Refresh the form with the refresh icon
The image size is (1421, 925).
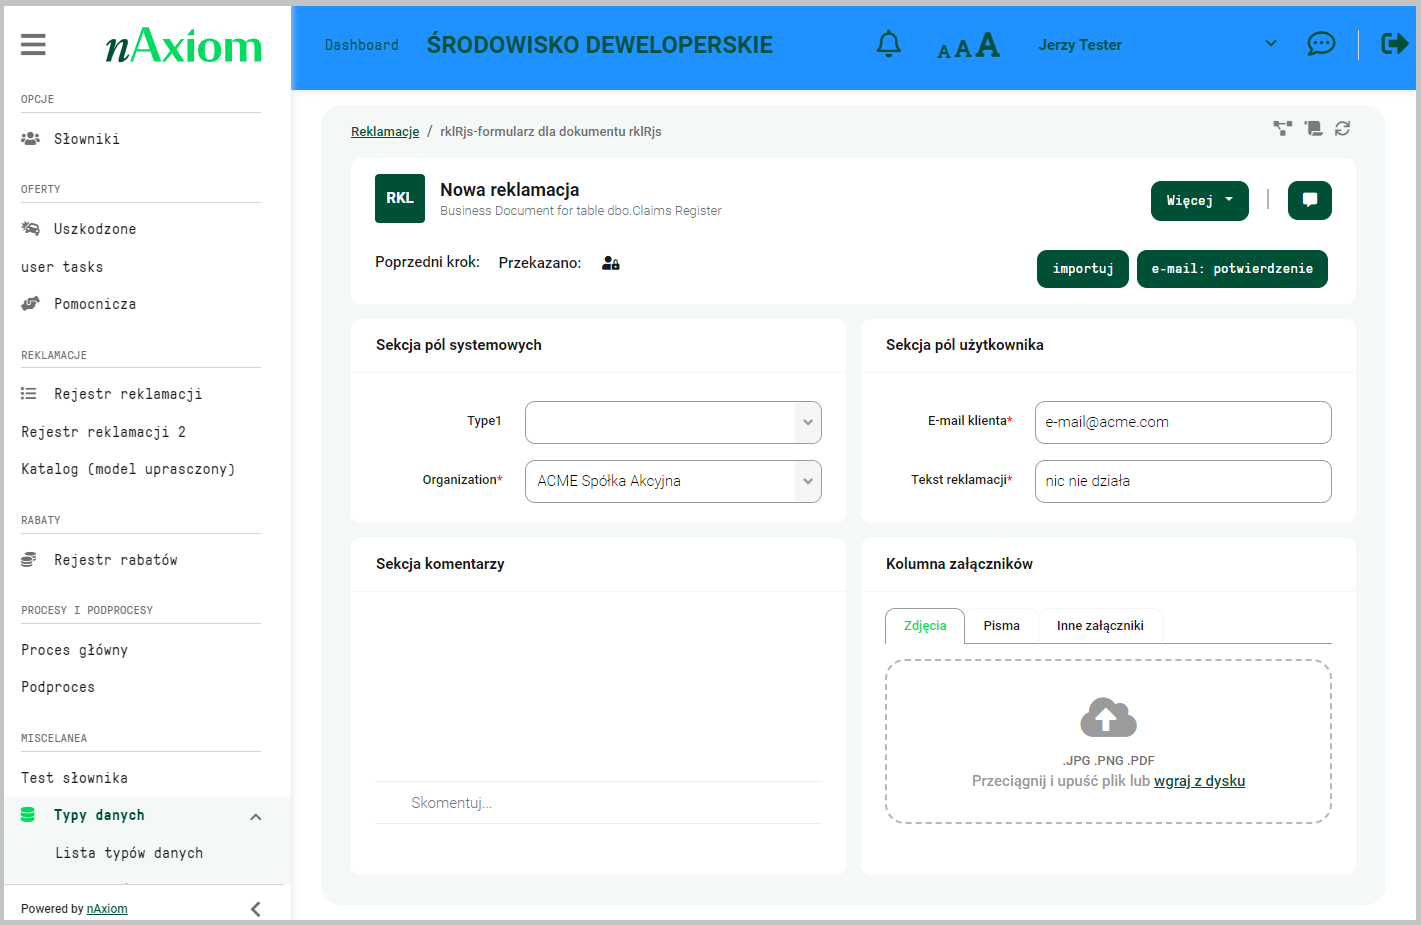tap(1342, 129)
